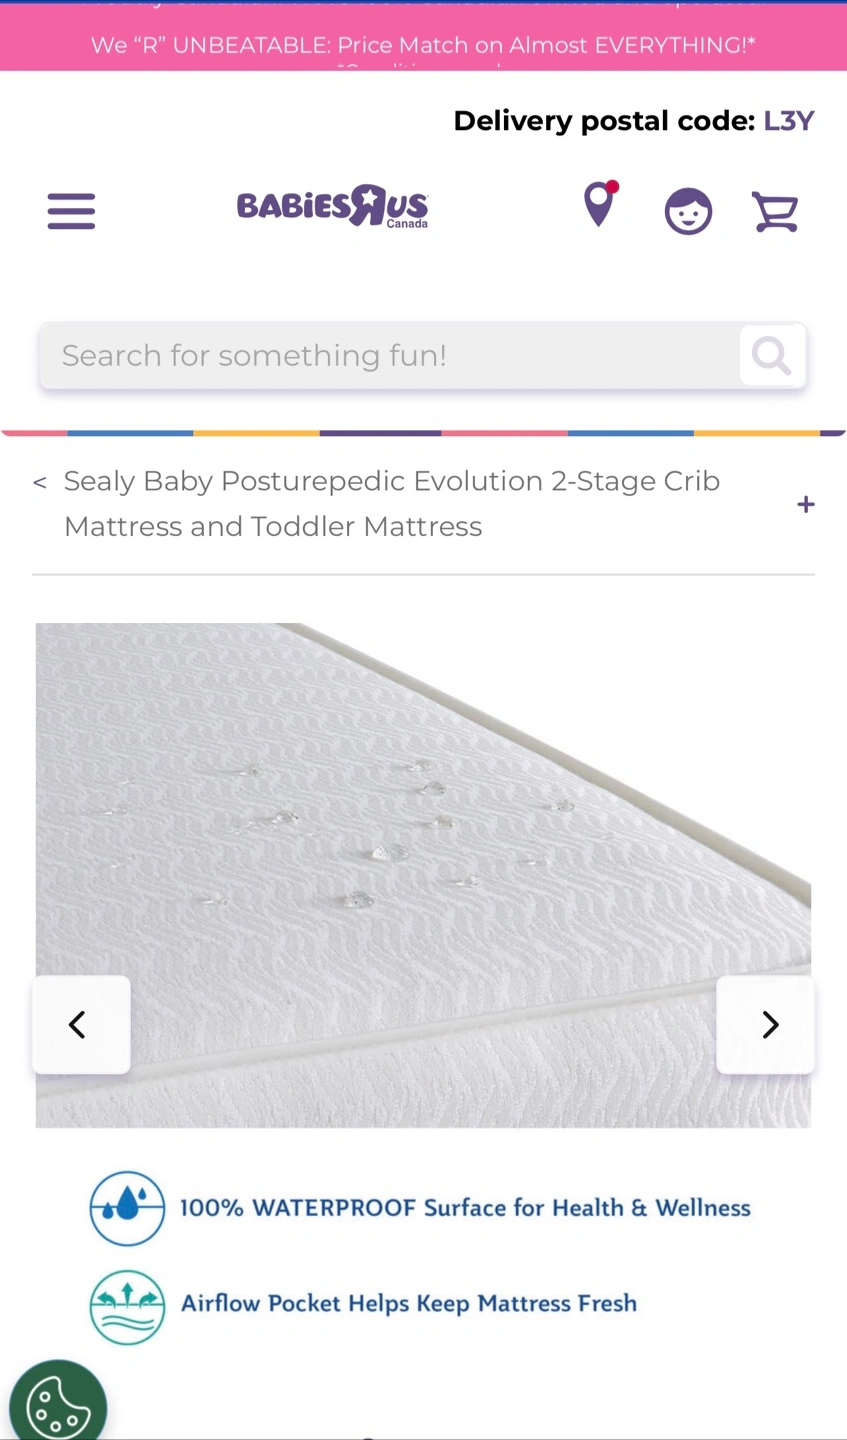Go to Babies R Us home logo

pos(333,207)
